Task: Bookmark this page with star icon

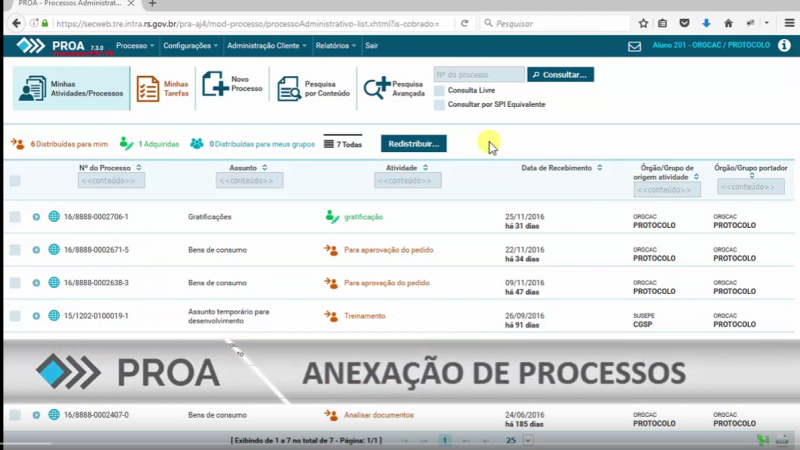Action: [x=643, y=23]
